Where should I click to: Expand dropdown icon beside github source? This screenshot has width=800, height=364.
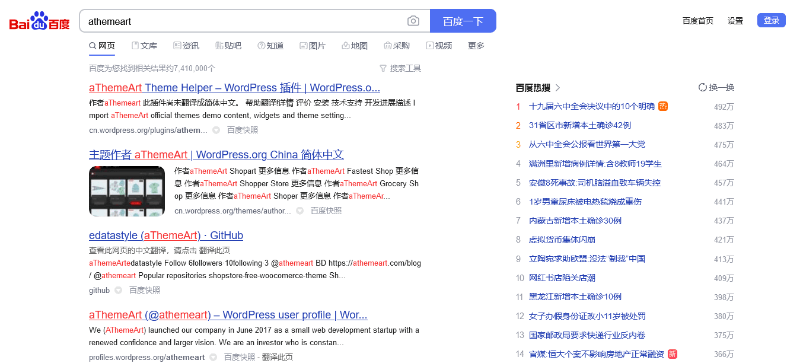point(118,290)
